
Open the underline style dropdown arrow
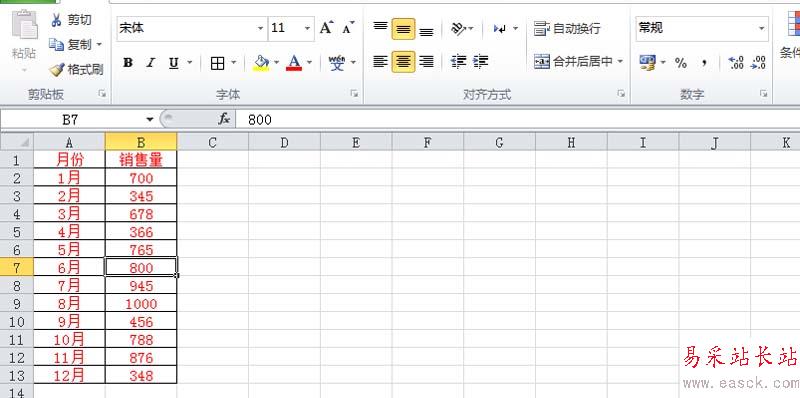pos(190,63)
